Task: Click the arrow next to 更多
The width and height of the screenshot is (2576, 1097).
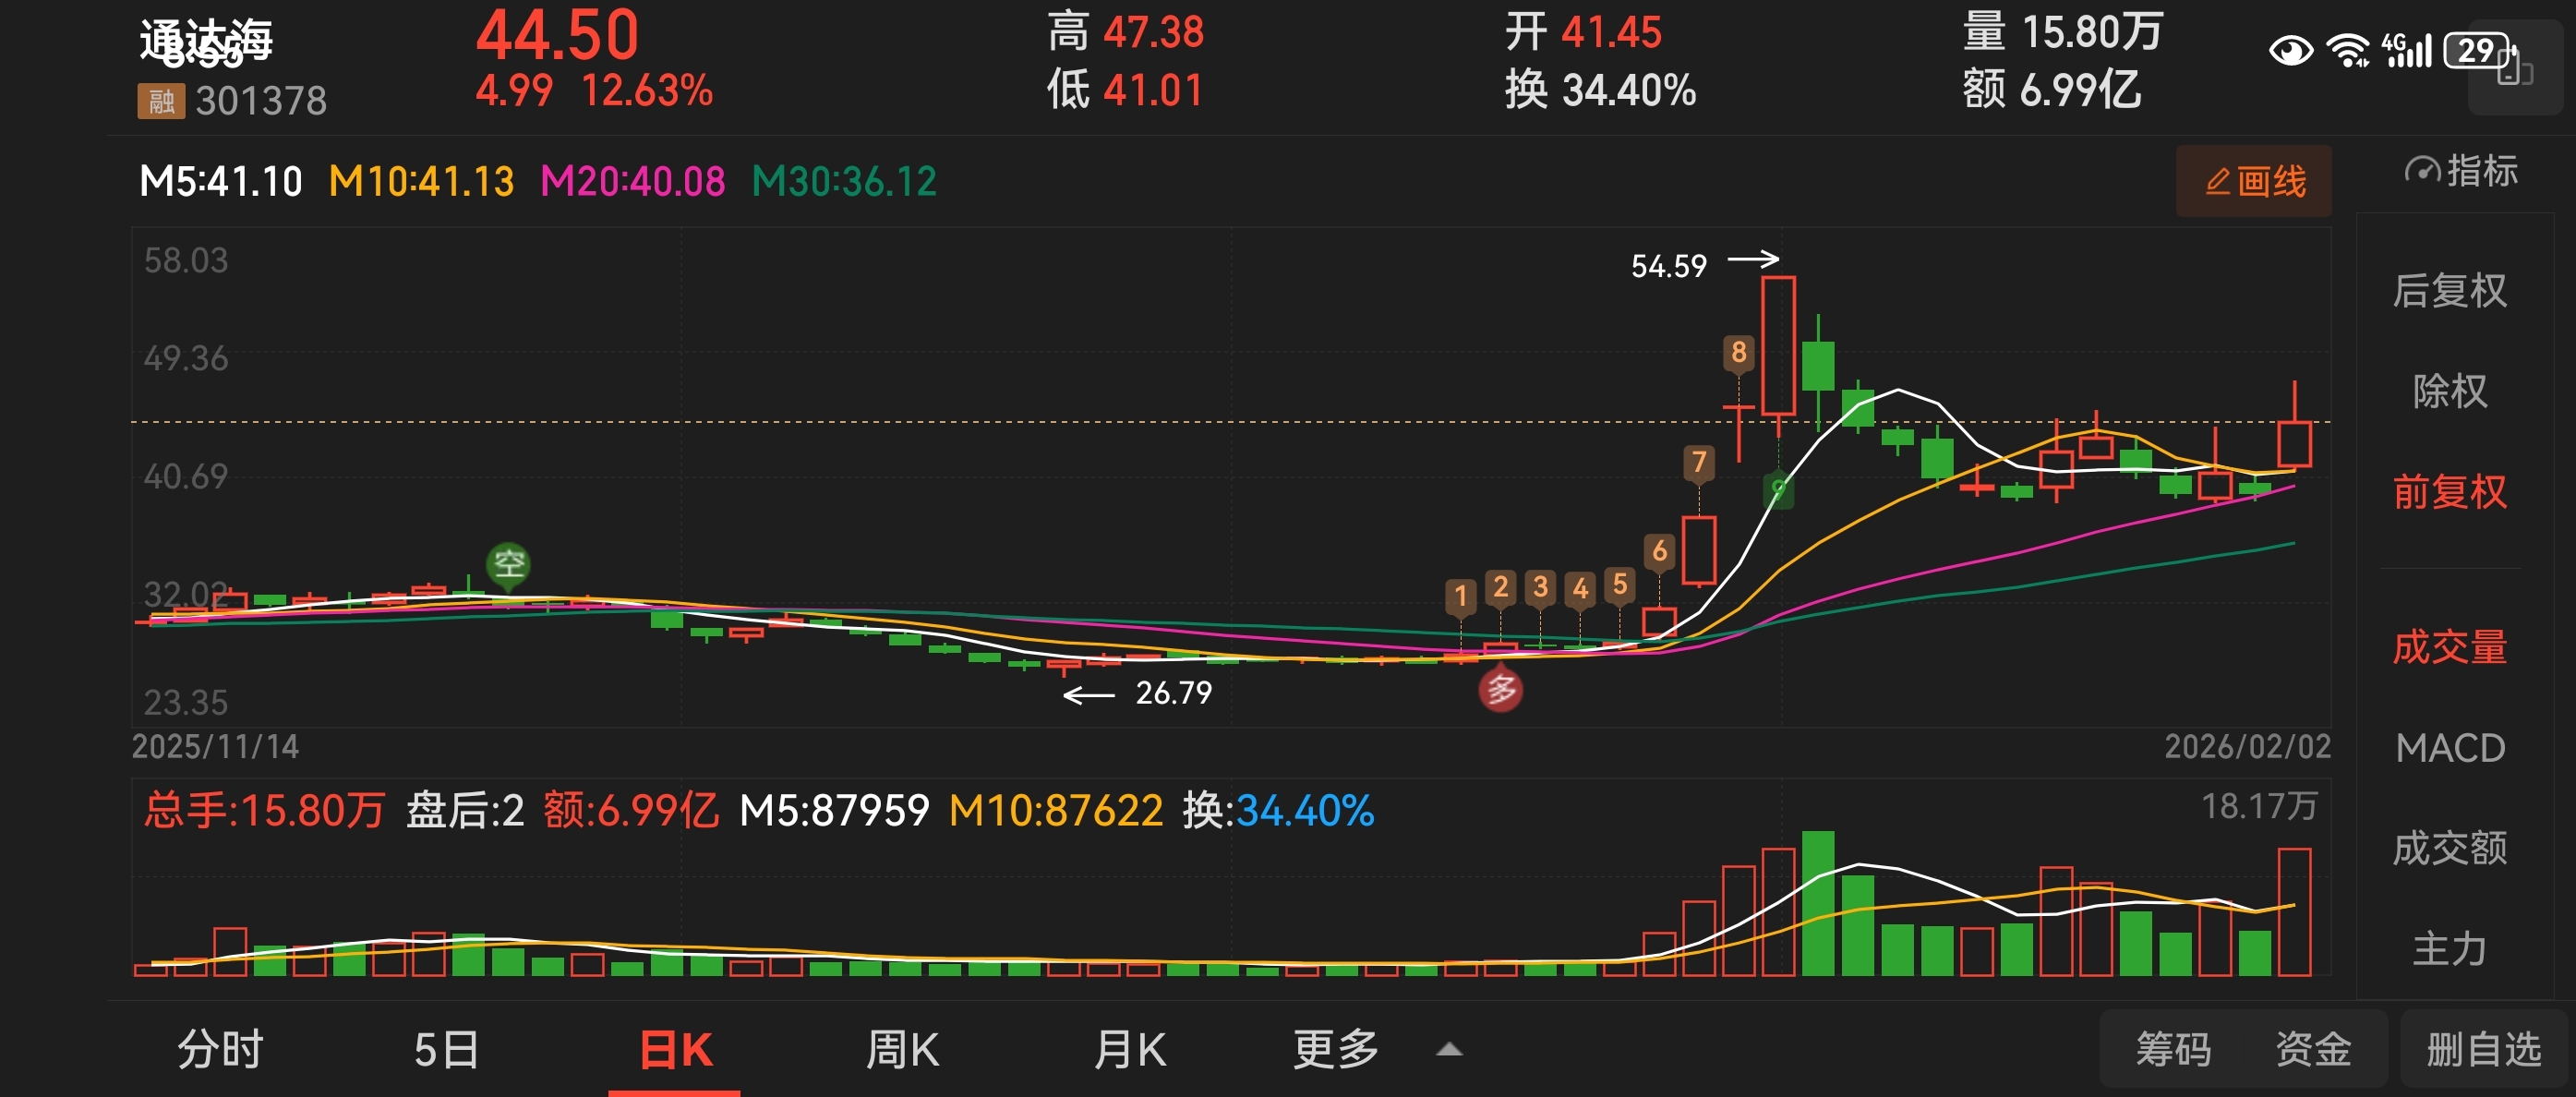Action: coord(1449,1050)
